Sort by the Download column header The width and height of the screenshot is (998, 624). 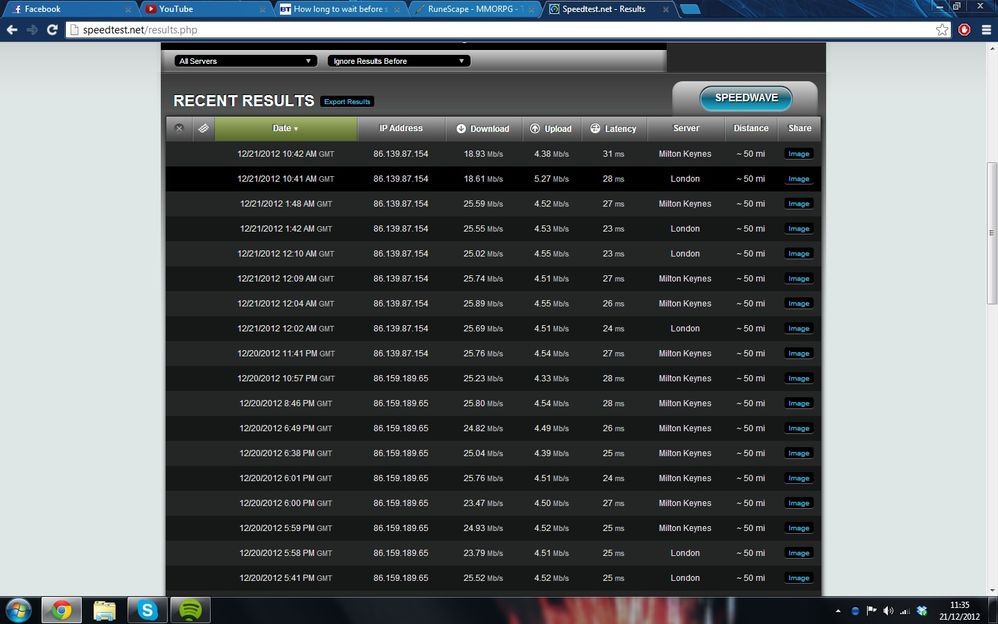tap(483, 129)
